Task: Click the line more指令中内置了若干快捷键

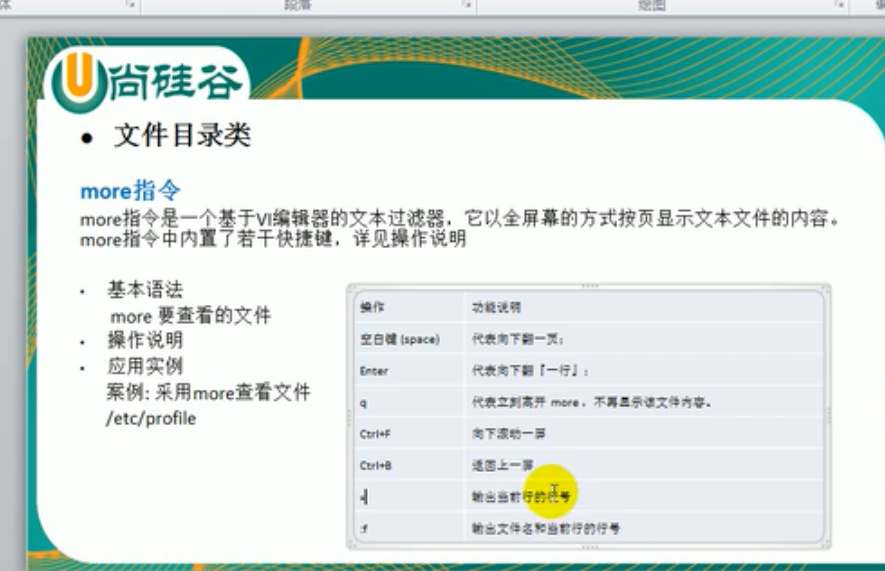Action: pos(273,239)
